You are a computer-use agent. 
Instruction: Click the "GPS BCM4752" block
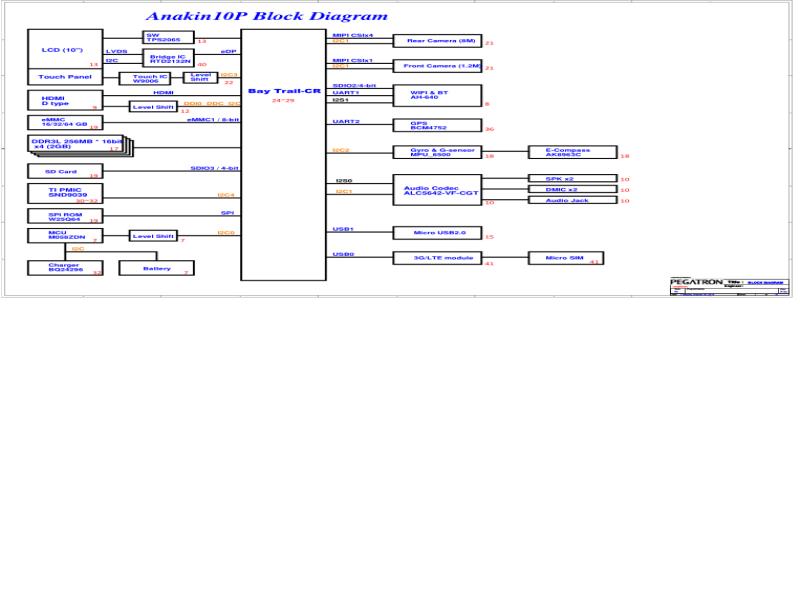[x=437, y=126]
